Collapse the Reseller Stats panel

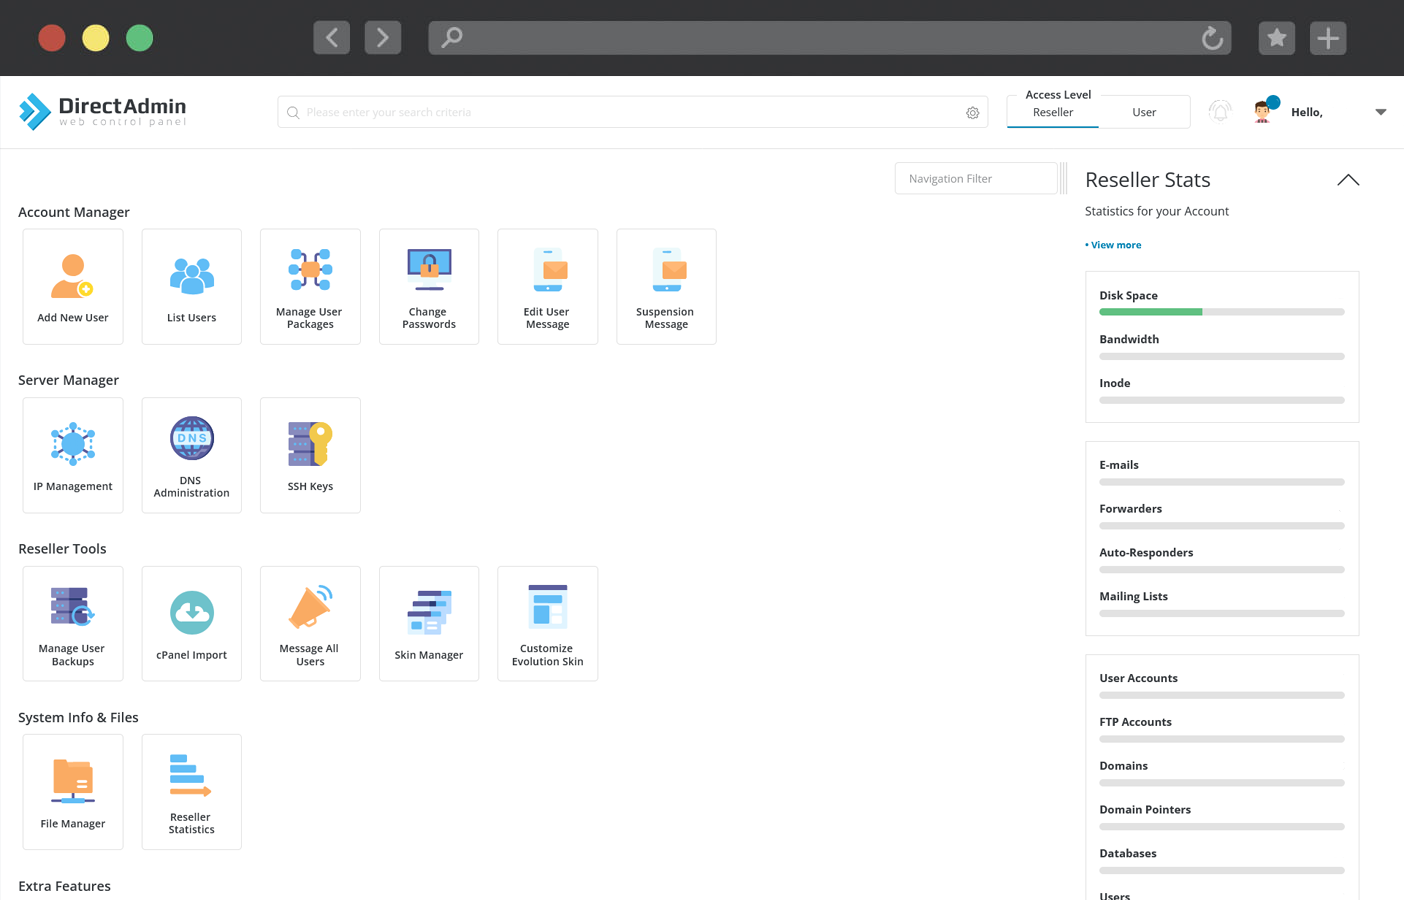click(x=1348, y=180)
